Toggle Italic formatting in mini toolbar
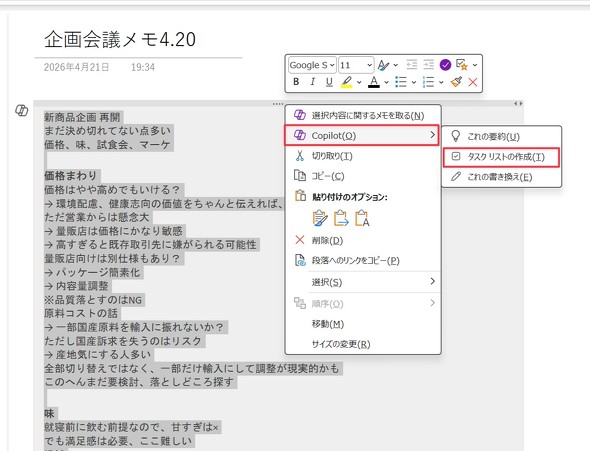Image resolution: width=590 pixels, height=451 pixels. [x=312, y=82]
